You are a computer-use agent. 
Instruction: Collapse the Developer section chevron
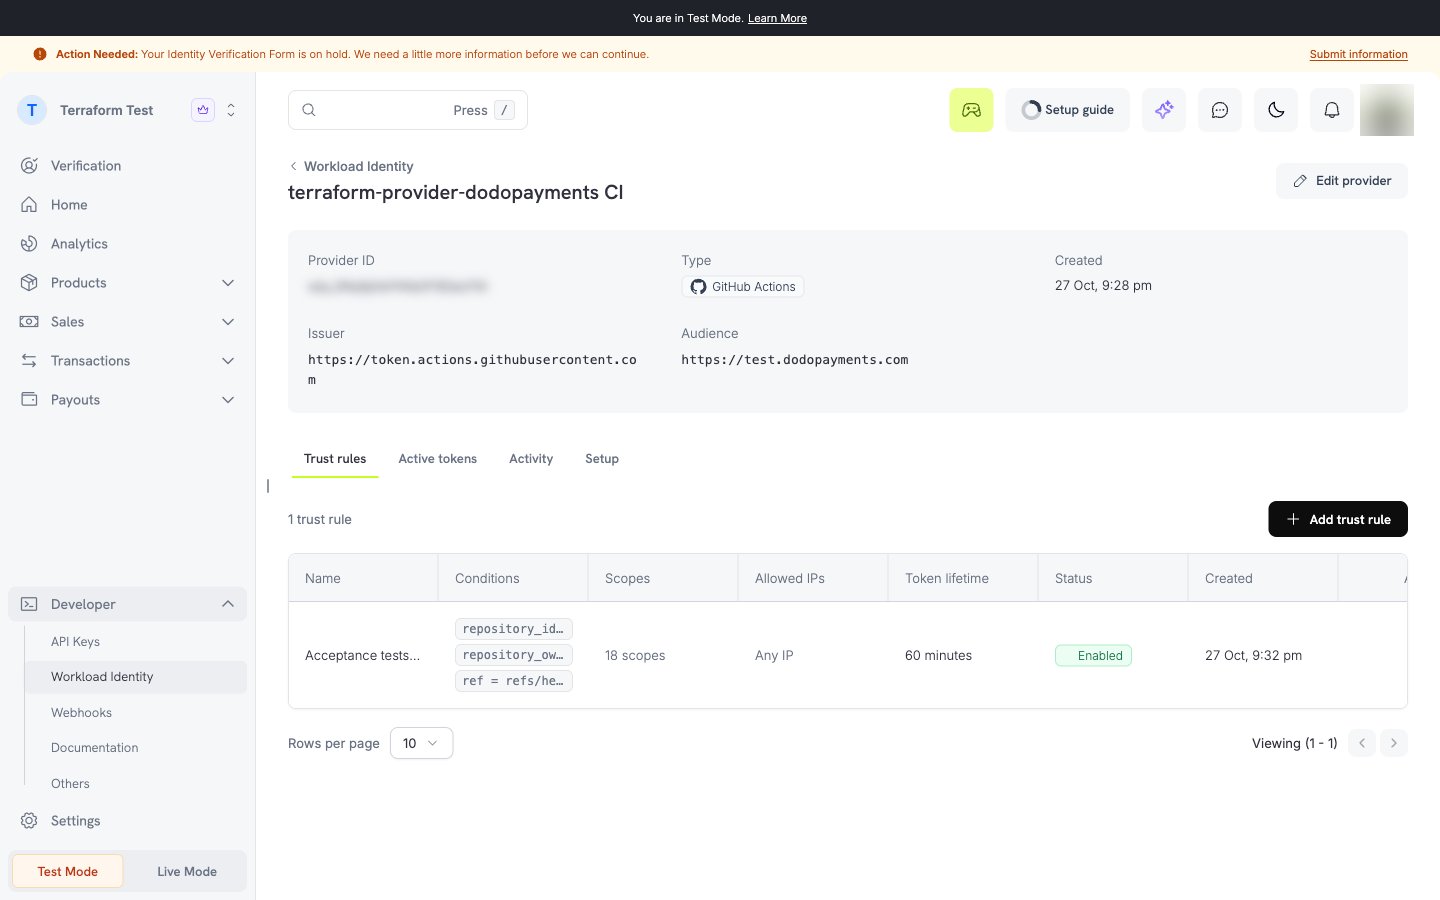(228, 604)
